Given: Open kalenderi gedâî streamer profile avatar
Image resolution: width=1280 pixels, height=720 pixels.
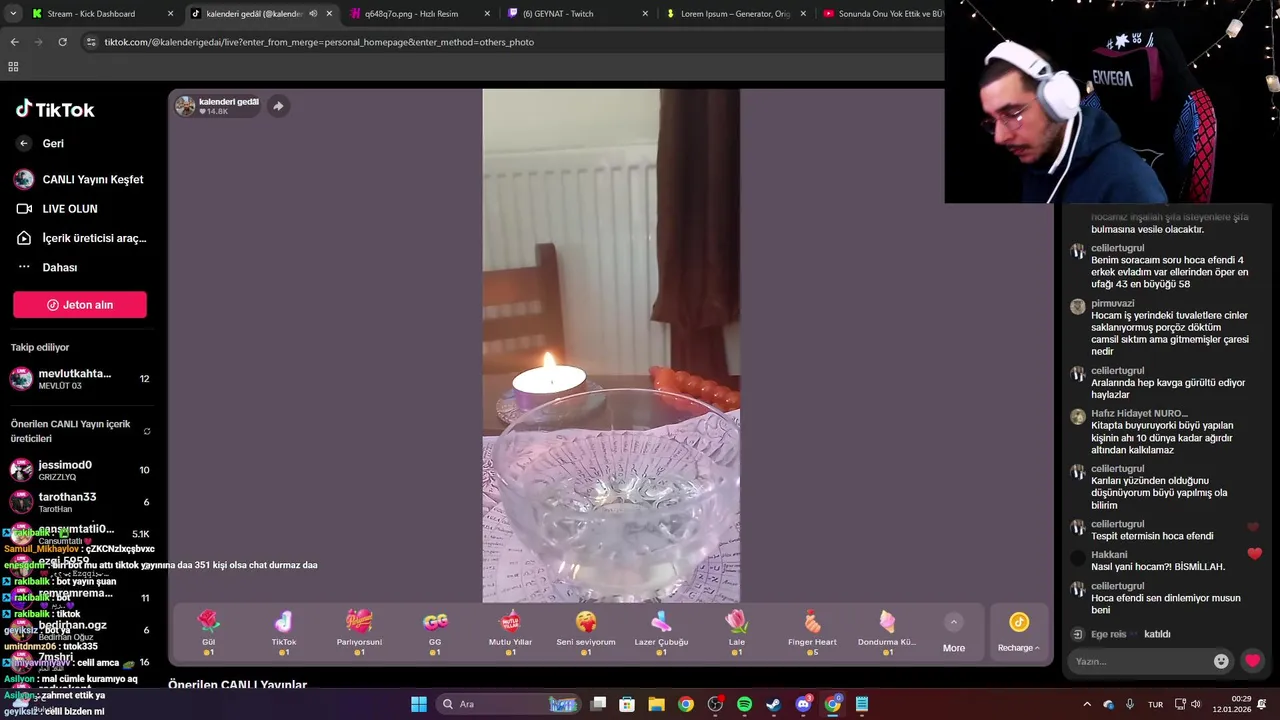Looking at the screenshot, I should (185, 106).
